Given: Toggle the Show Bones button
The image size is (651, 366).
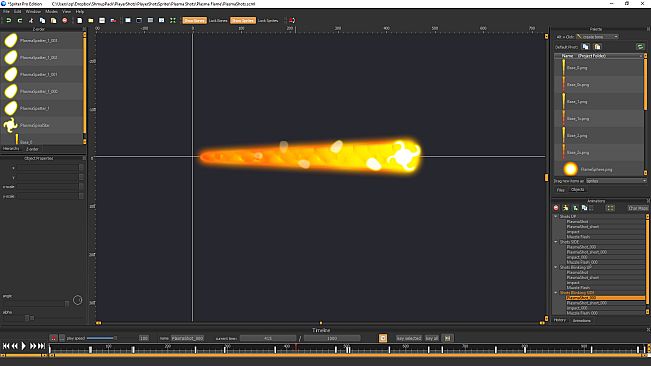Looking at the screenshot, I should tap(194, 20).
